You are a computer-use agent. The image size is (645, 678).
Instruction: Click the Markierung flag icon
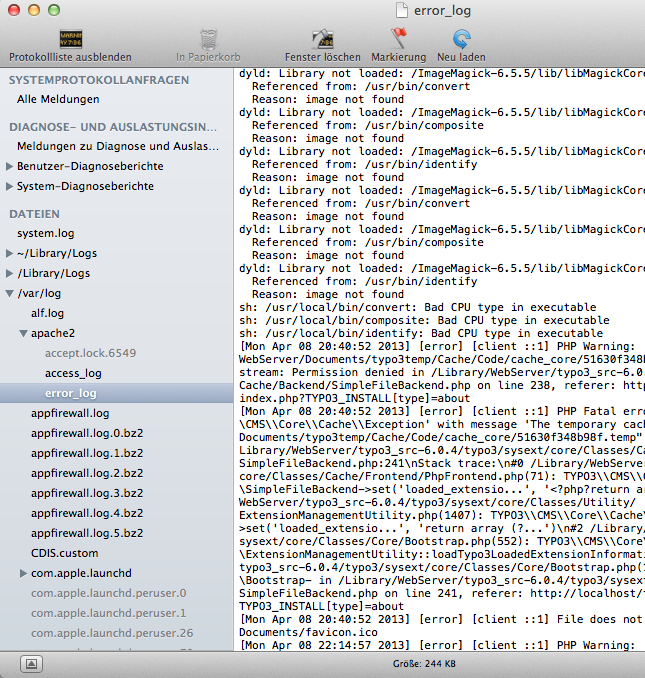pyautogui.click(x=399, y=38)
